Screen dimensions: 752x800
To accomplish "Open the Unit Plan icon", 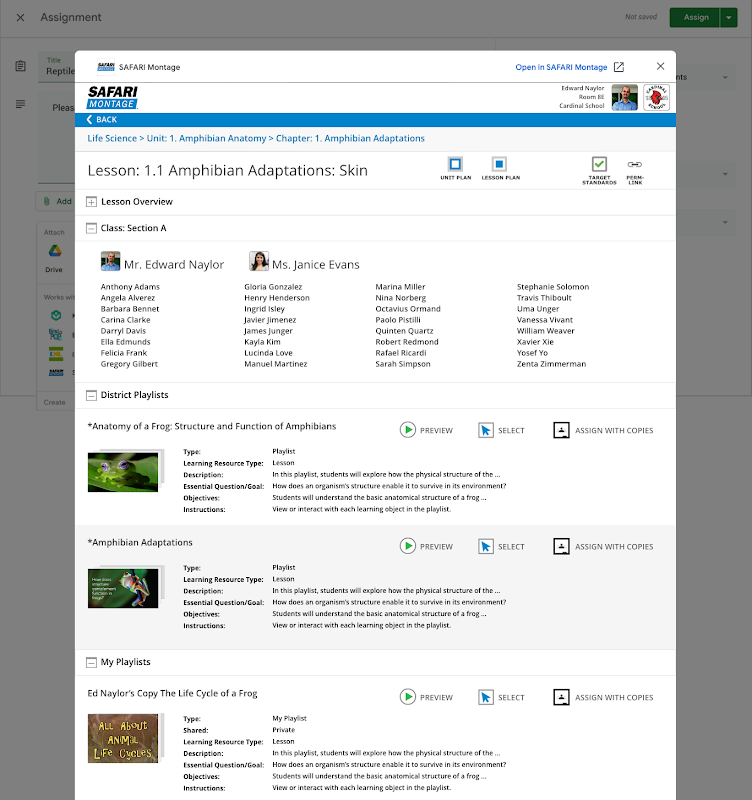I will pyautogui.click(x=455, y=164).
